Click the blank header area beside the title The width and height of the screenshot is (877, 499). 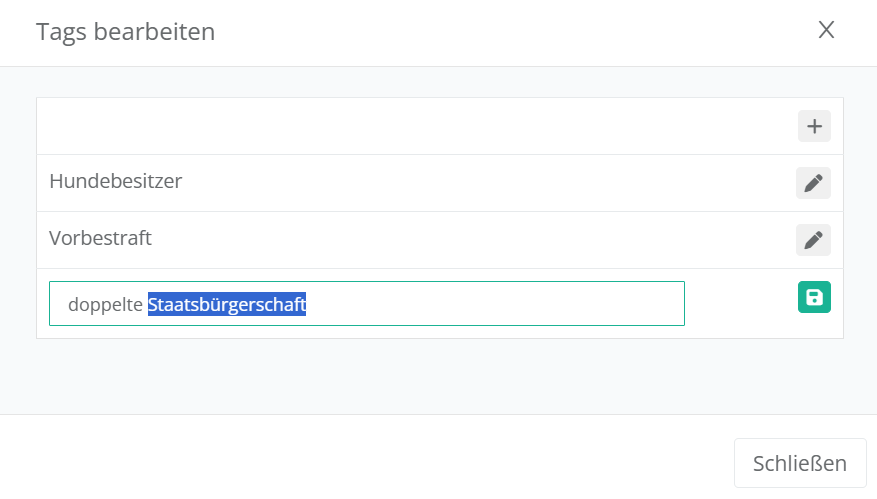tap(500, 32)
